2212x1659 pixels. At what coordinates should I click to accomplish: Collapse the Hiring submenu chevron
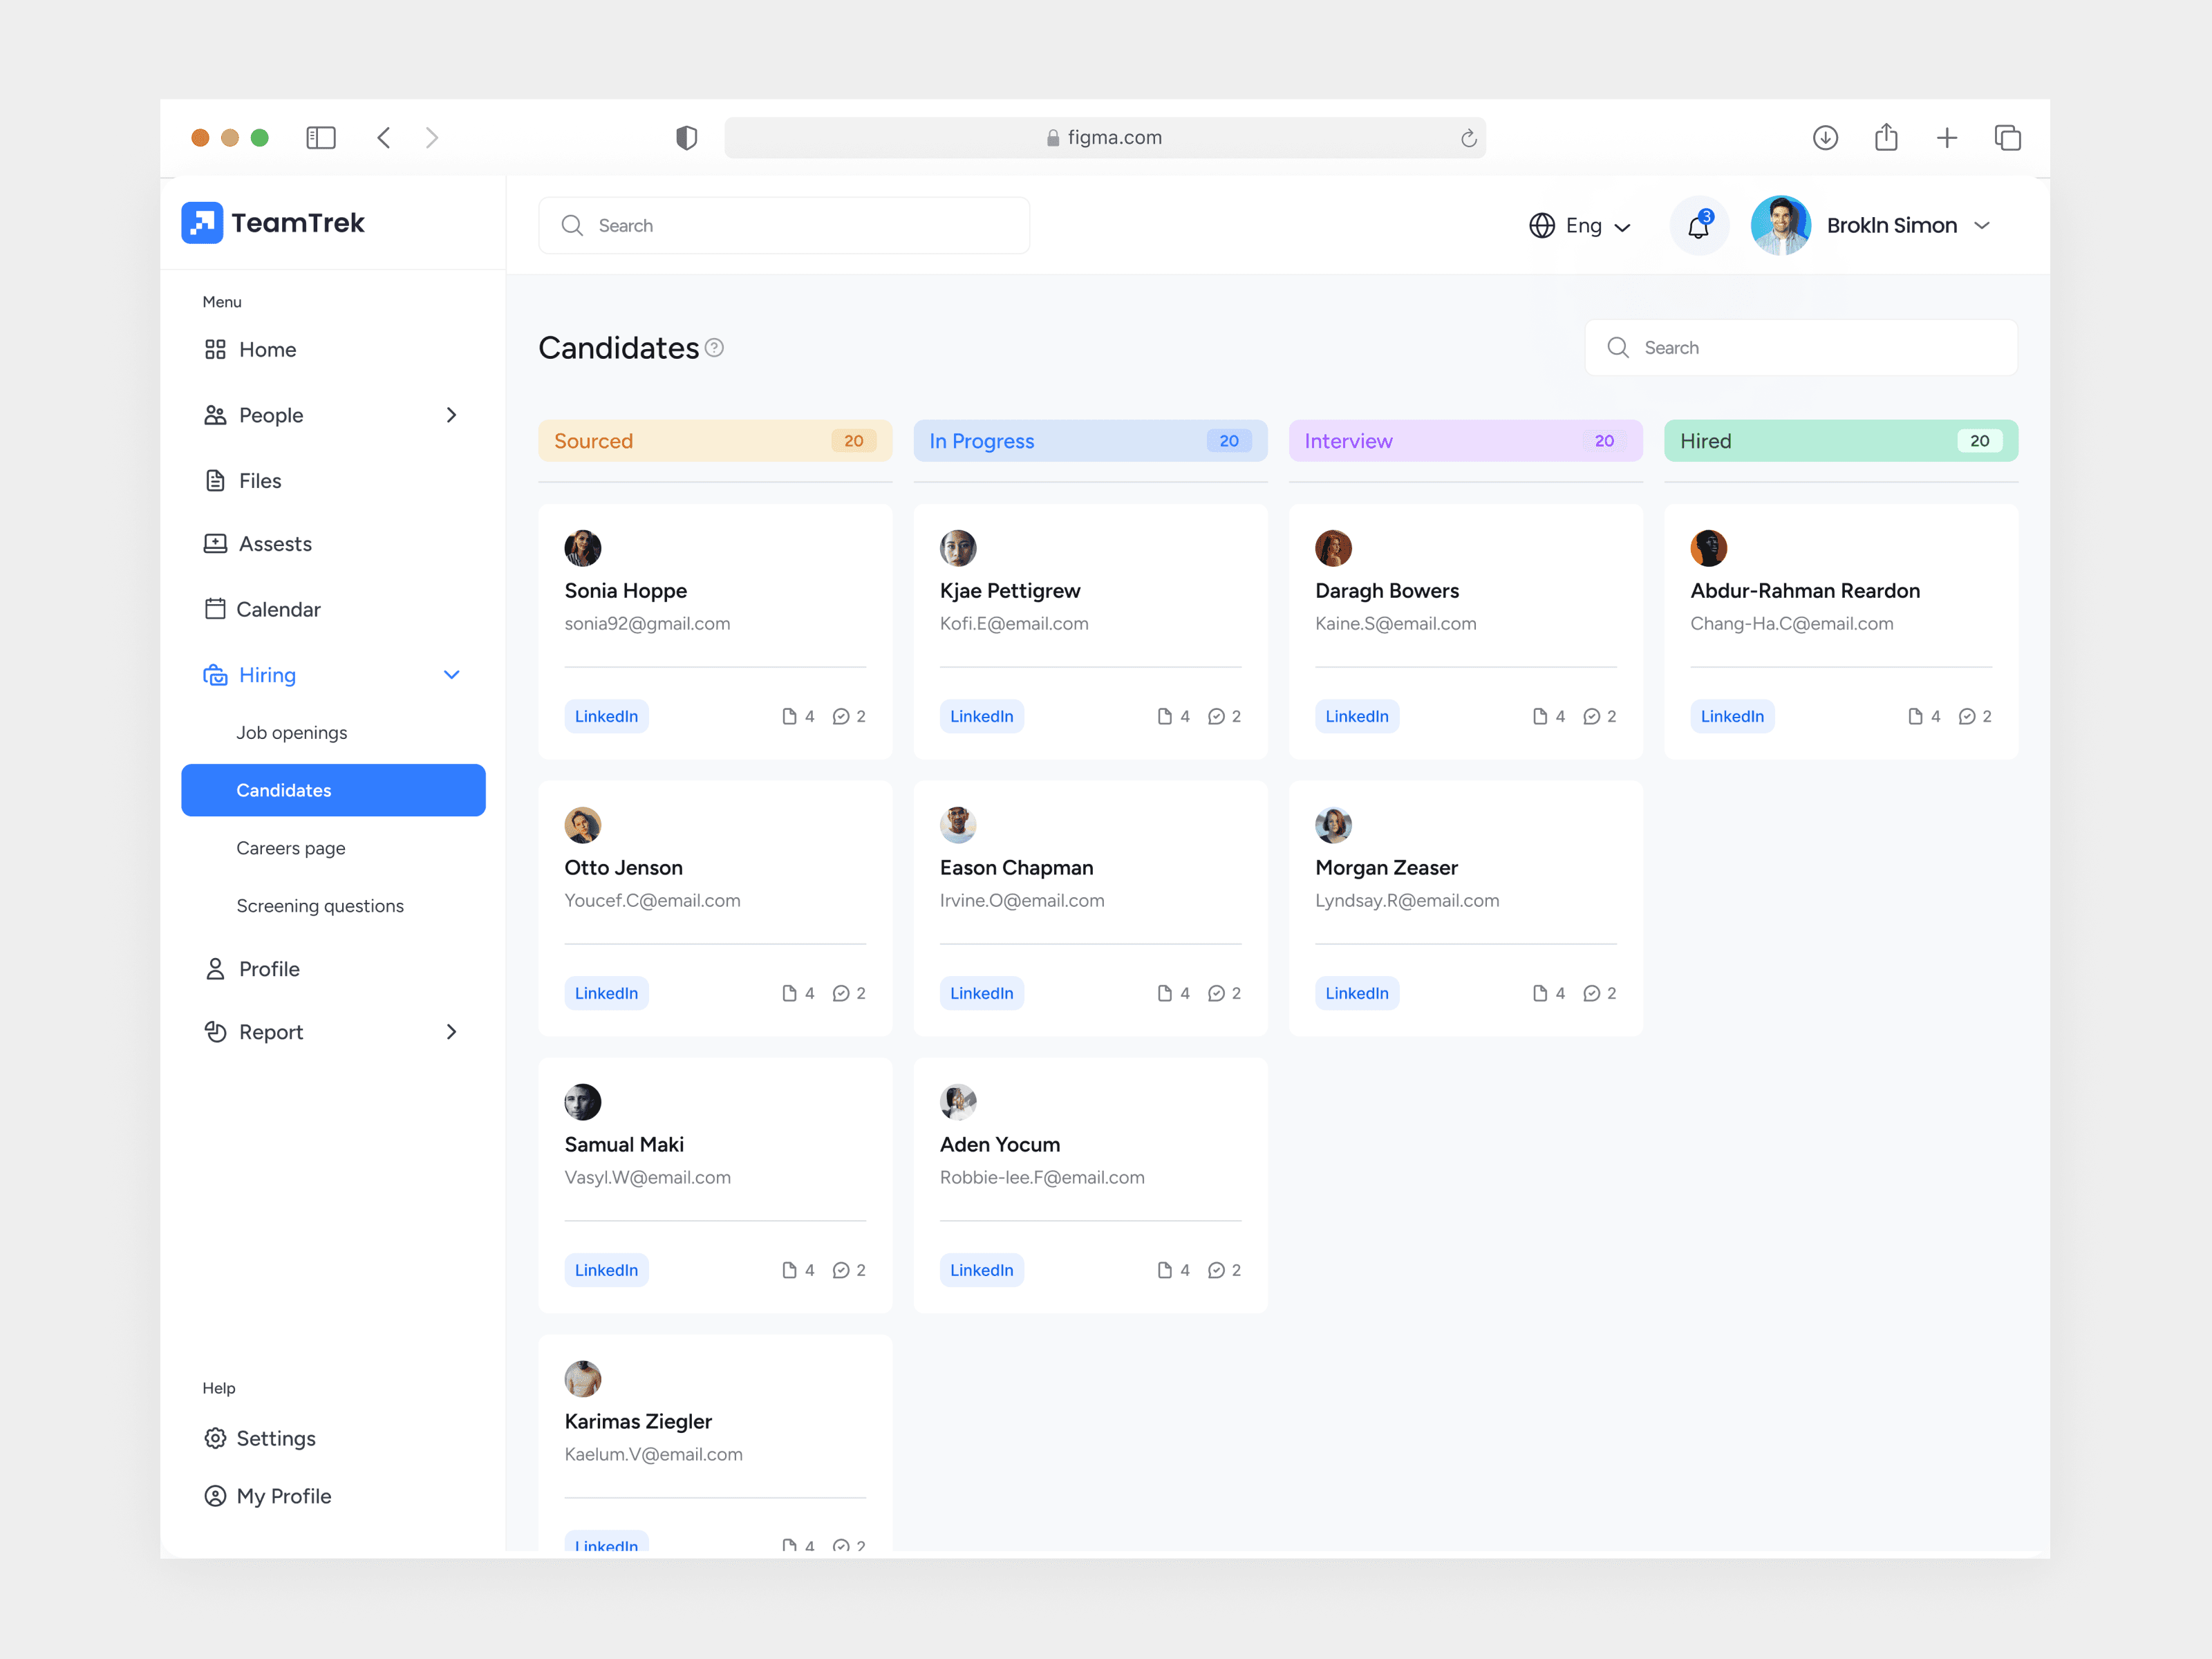pyautogui.click(x=451, y=675)
